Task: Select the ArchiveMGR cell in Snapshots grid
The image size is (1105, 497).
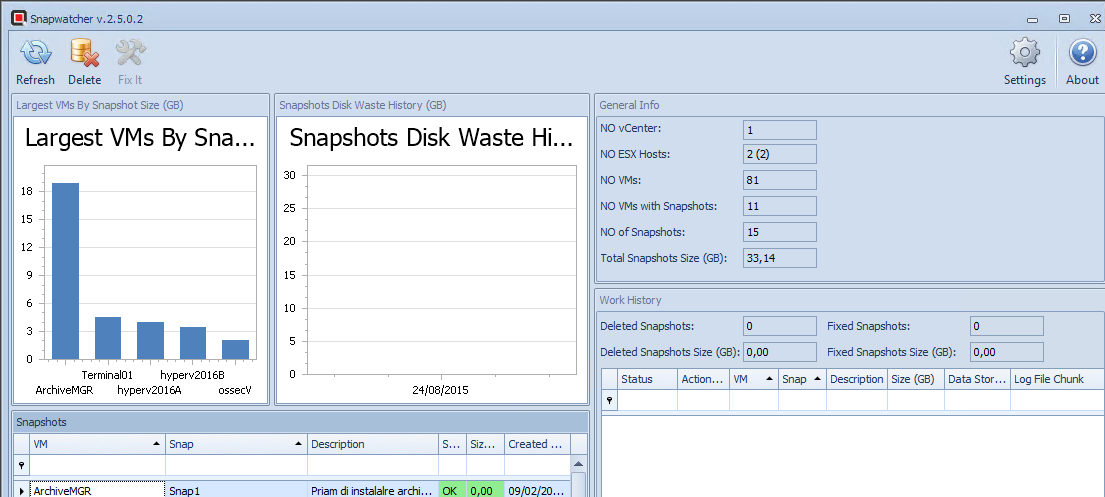Action: tap(97, 490)
